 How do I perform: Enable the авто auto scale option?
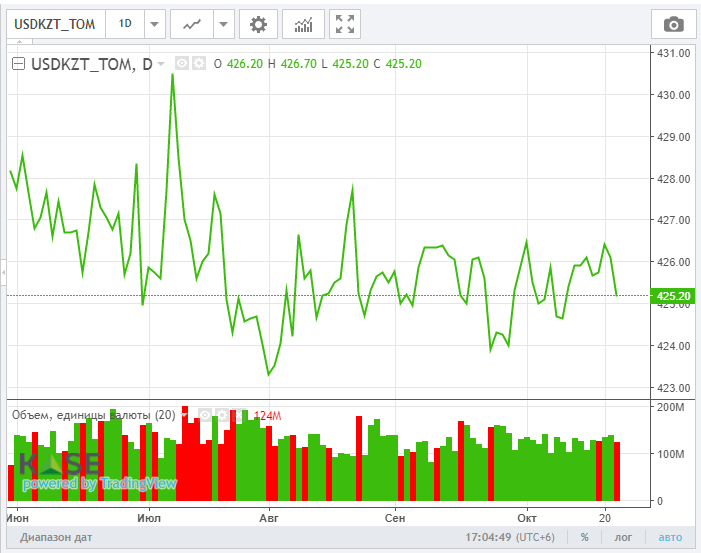[x=669, y=537]
